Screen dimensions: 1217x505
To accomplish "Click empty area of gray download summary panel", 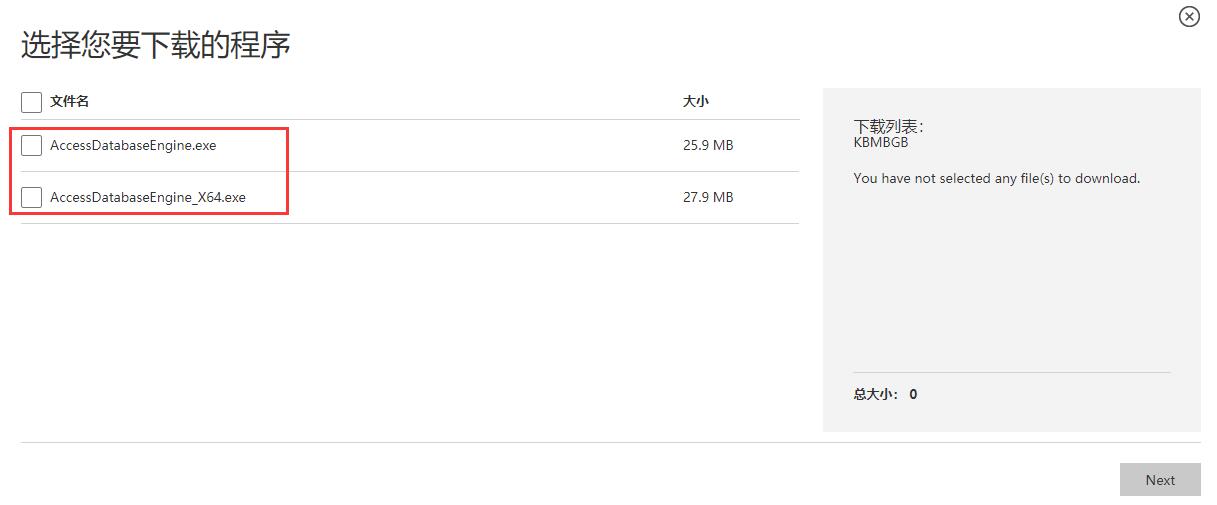I will [1010, 280].
